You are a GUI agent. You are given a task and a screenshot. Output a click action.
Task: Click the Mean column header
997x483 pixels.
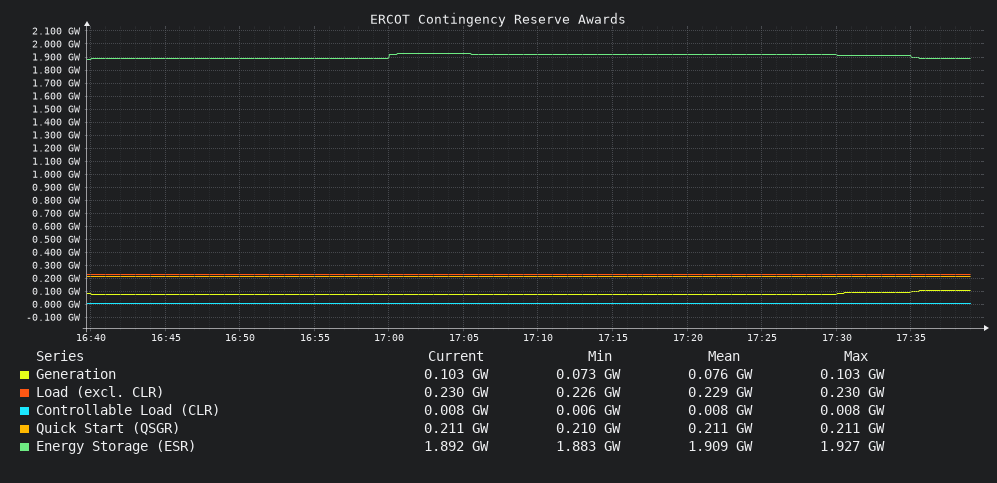click(724, 357)
